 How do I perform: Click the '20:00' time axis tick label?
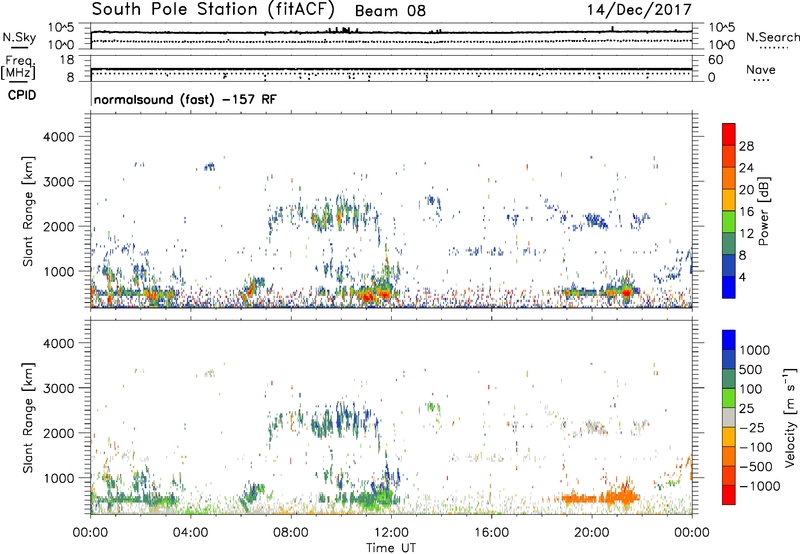[x=591, y=533]
